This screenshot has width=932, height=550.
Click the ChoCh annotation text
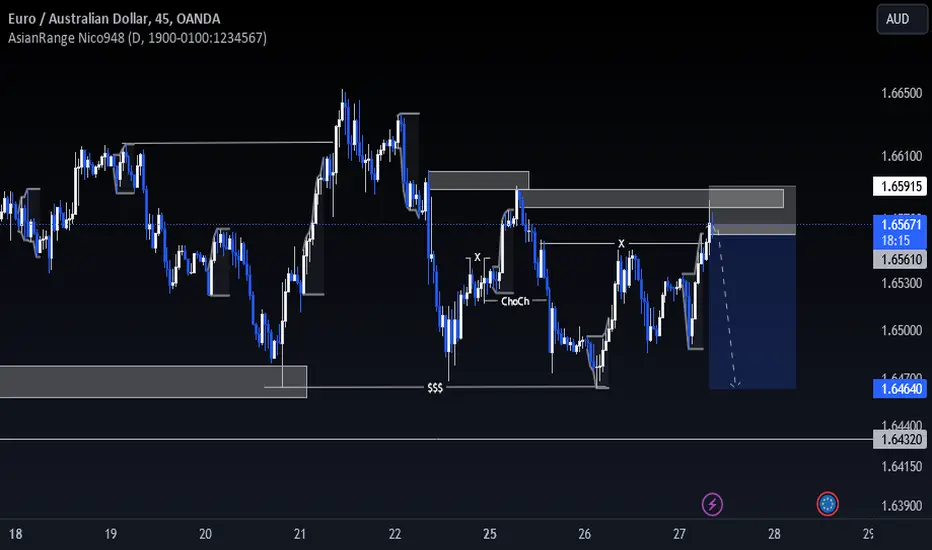[515, 301]
